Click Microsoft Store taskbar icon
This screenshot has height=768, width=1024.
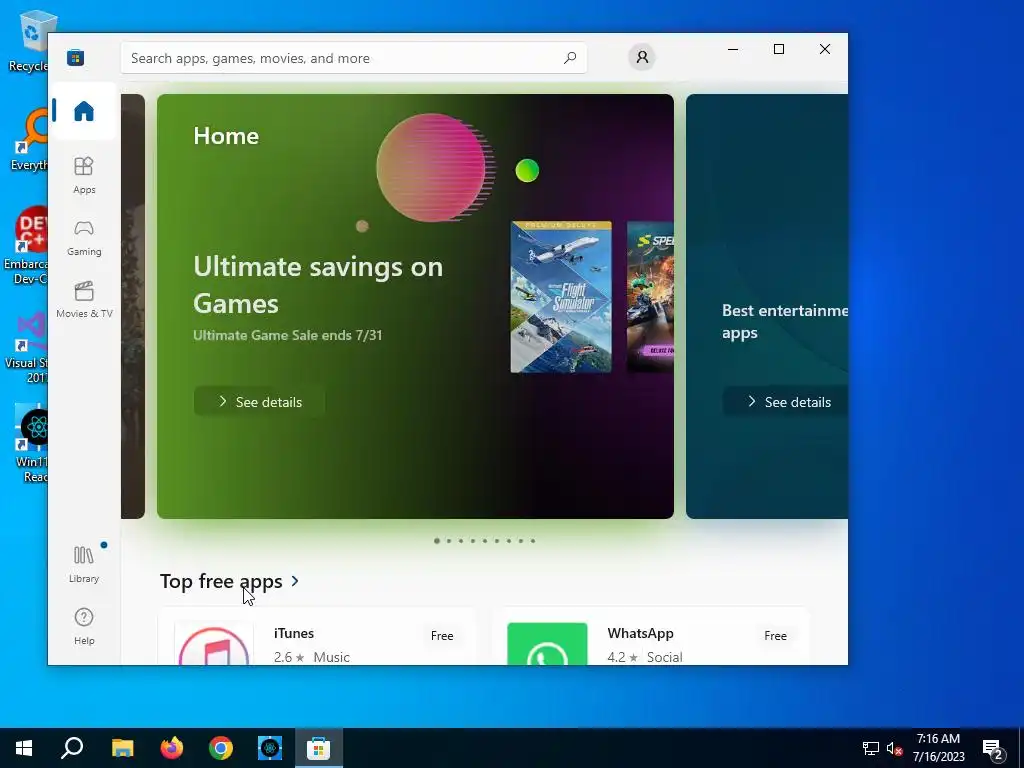pos(319,748)
